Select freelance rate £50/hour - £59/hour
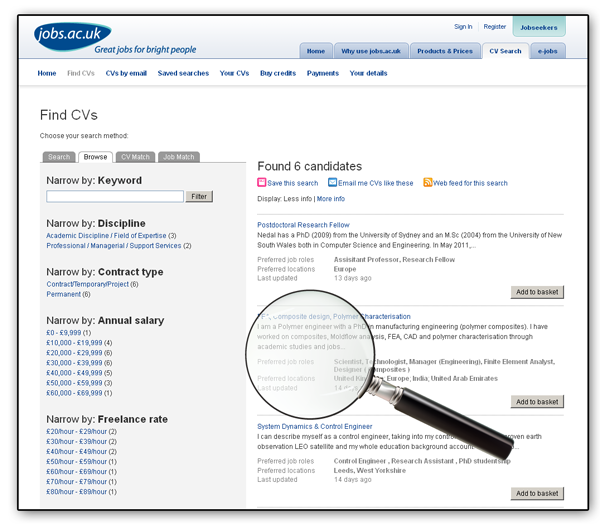The width and height of the screenshot is (600, 529). (x=77, y=462)
